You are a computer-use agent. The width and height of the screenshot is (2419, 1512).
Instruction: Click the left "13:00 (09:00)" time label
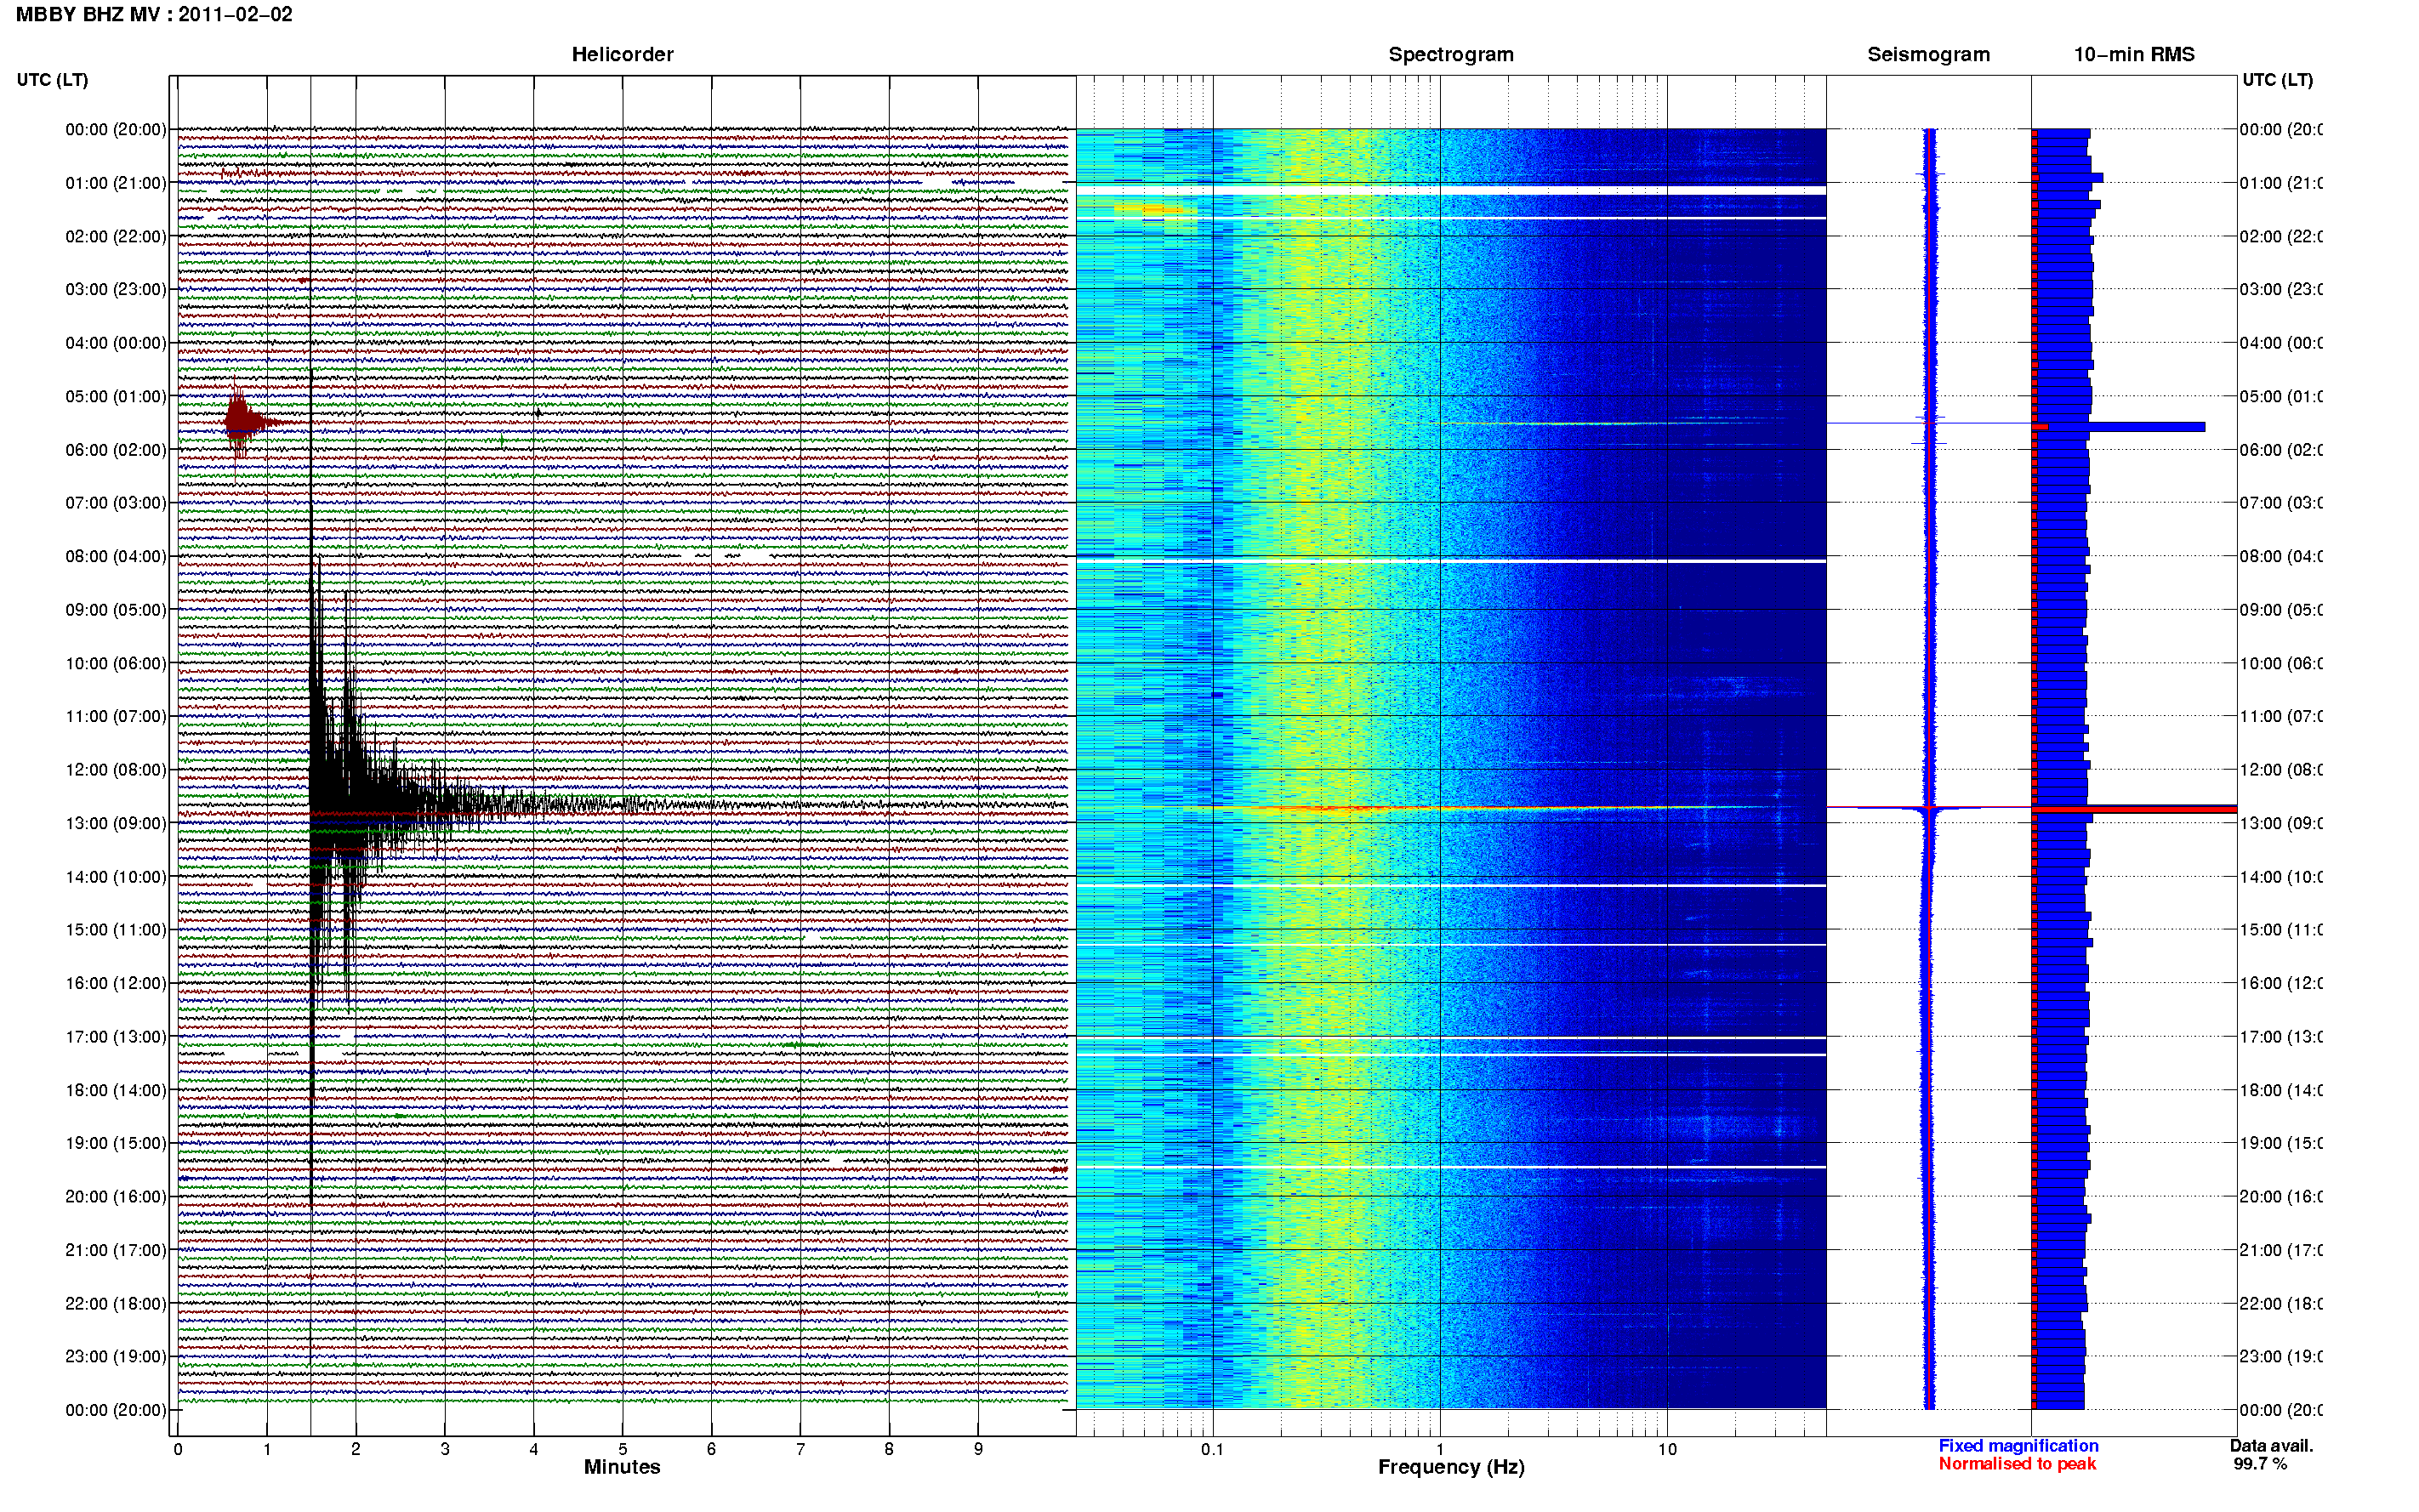click(116, 823)
